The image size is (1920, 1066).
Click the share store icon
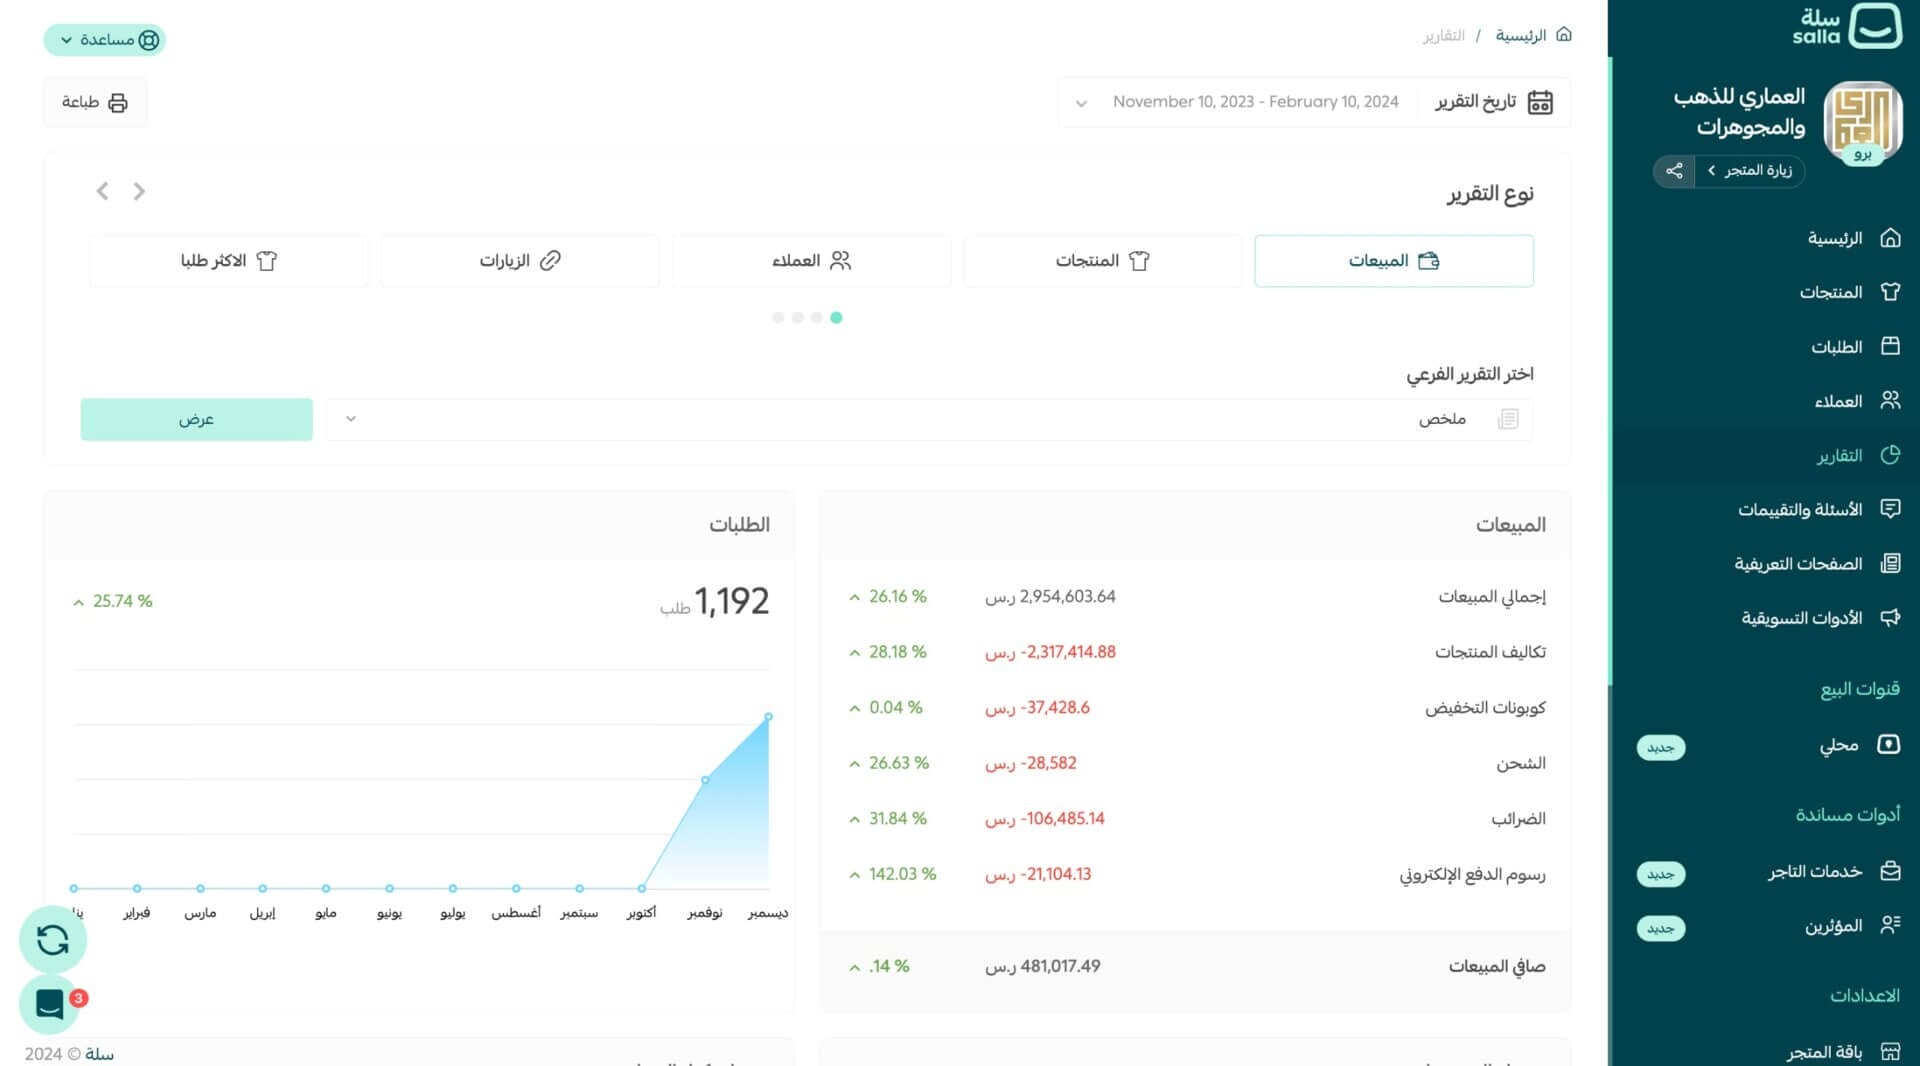pos(1673,171)
